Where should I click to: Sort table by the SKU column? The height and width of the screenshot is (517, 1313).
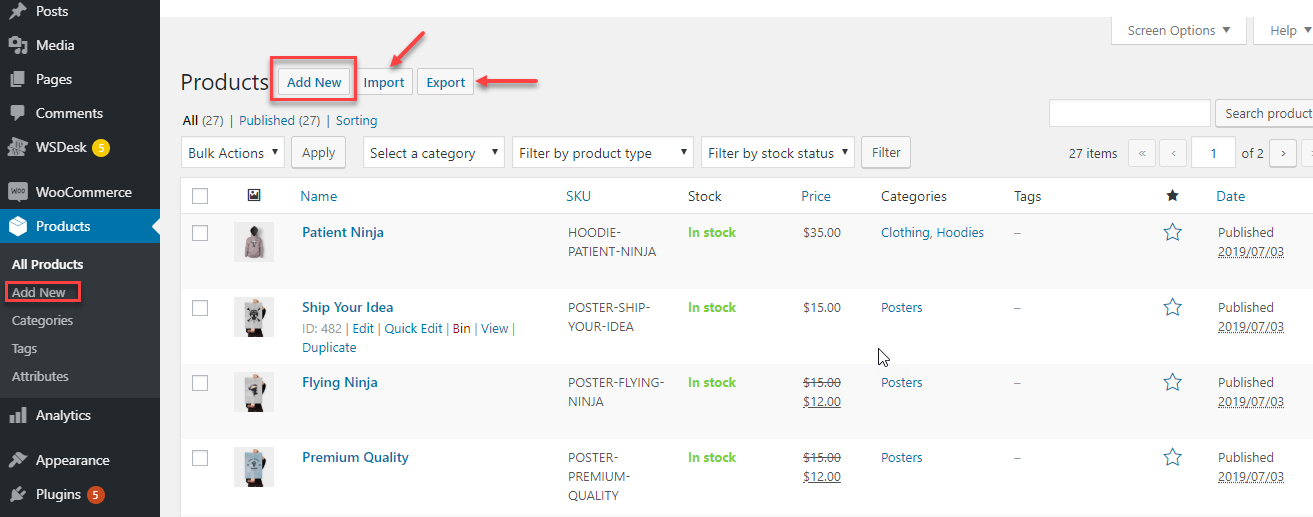click(578, 196)
